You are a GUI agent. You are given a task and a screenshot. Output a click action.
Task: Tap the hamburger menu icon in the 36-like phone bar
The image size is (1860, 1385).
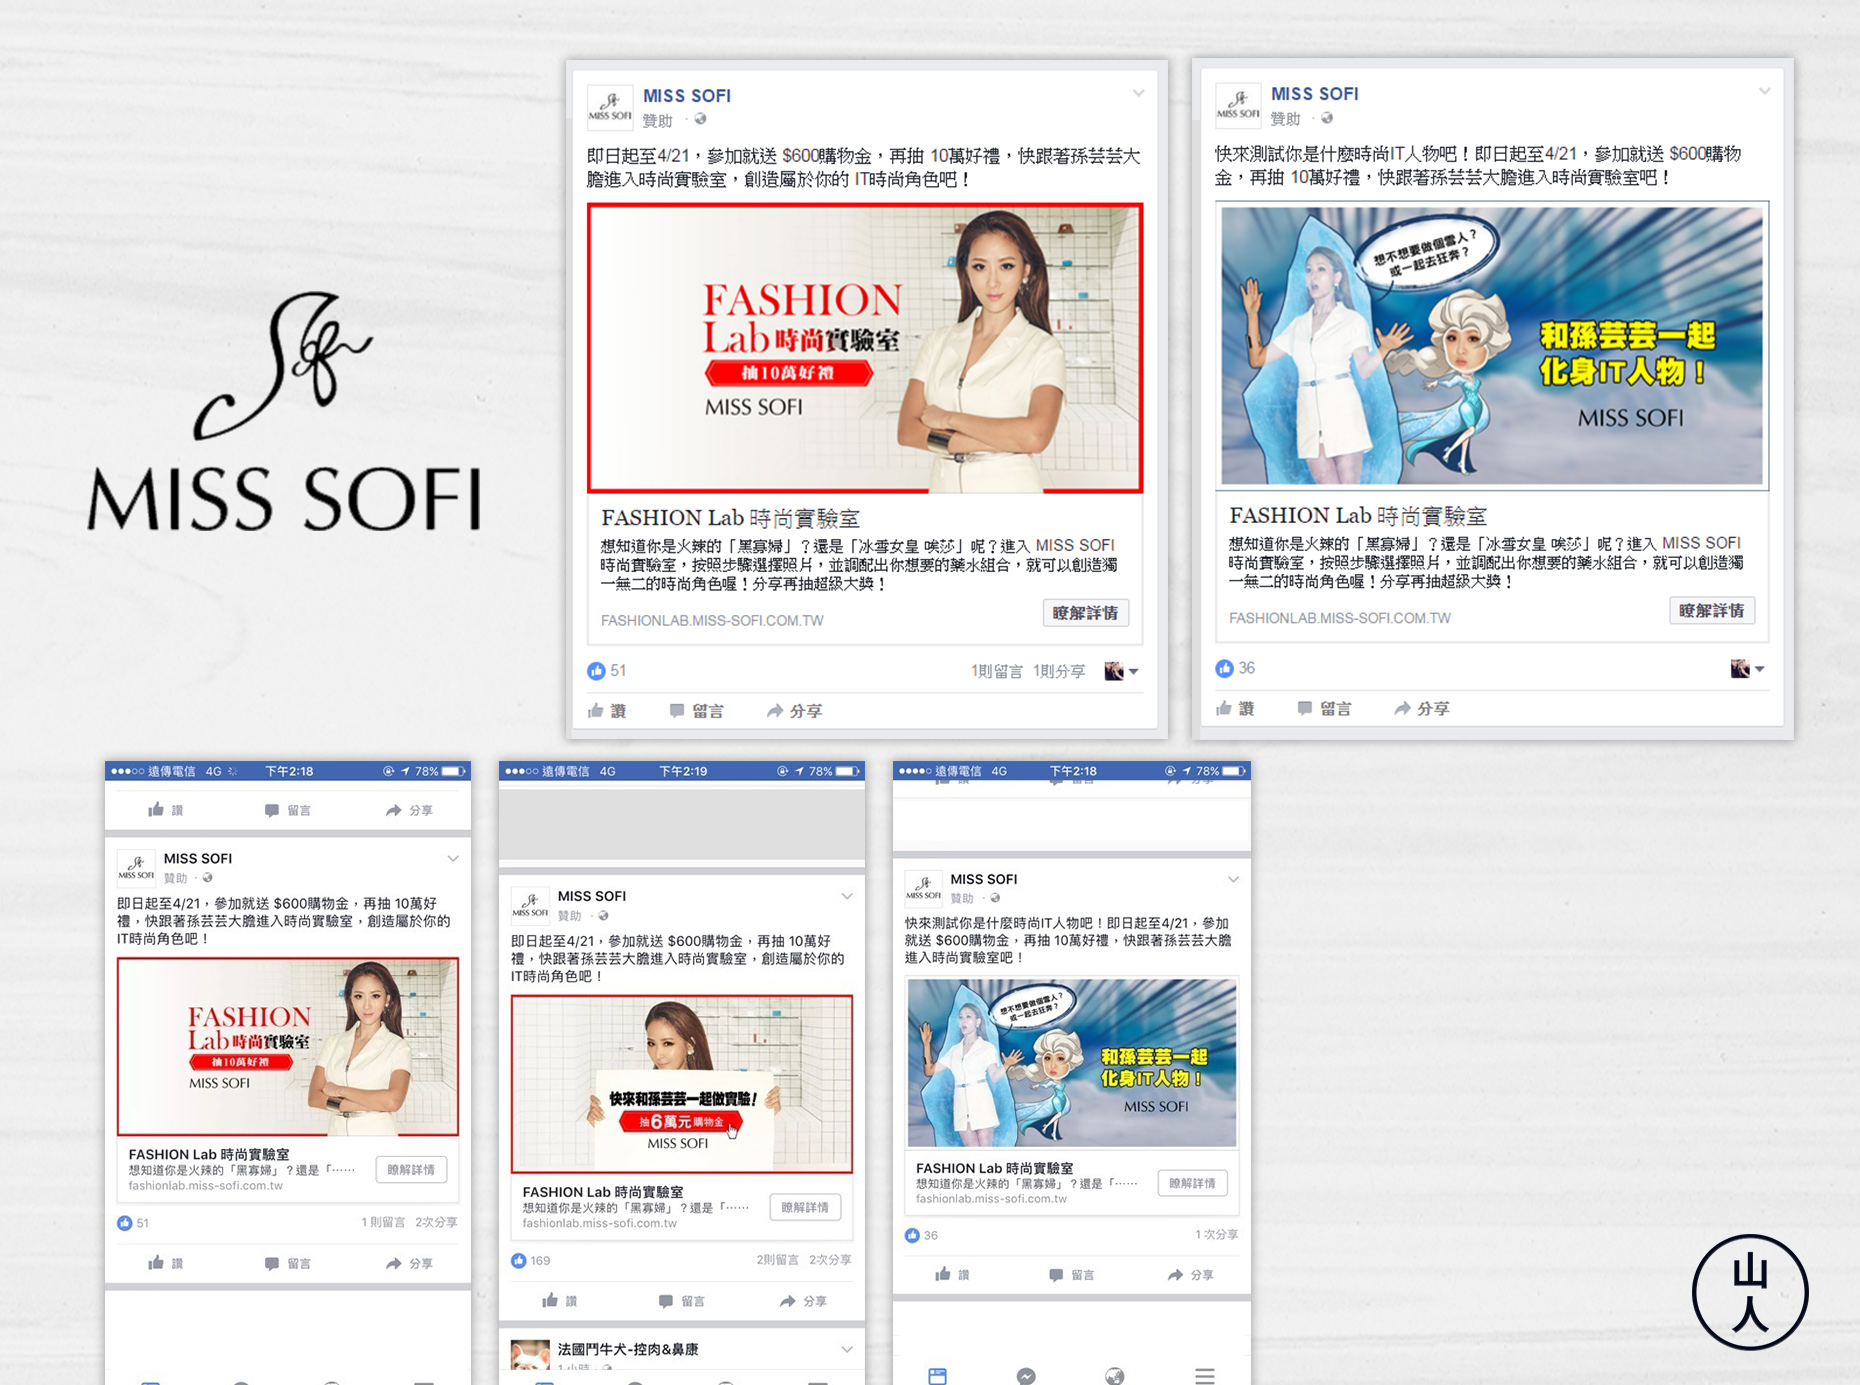(x=1205, y=1376)
